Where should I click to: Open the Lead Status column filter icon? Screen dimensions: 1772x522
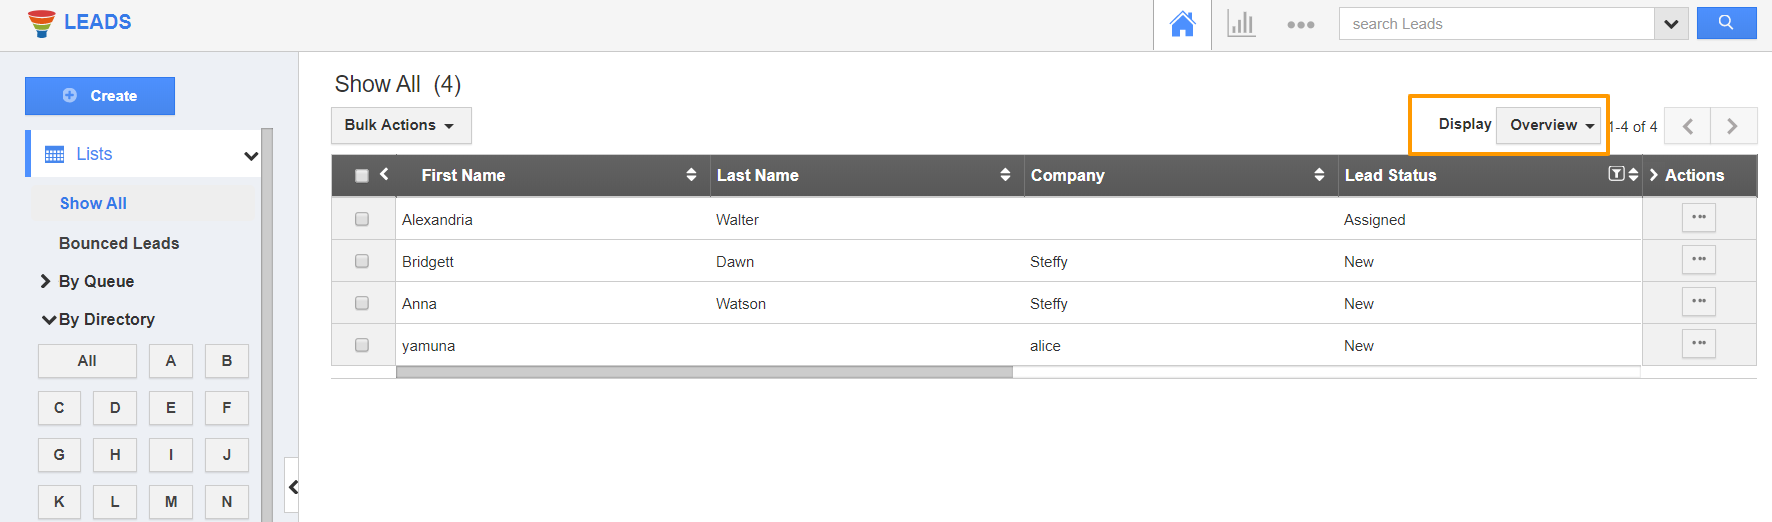tap(1616, 174)
